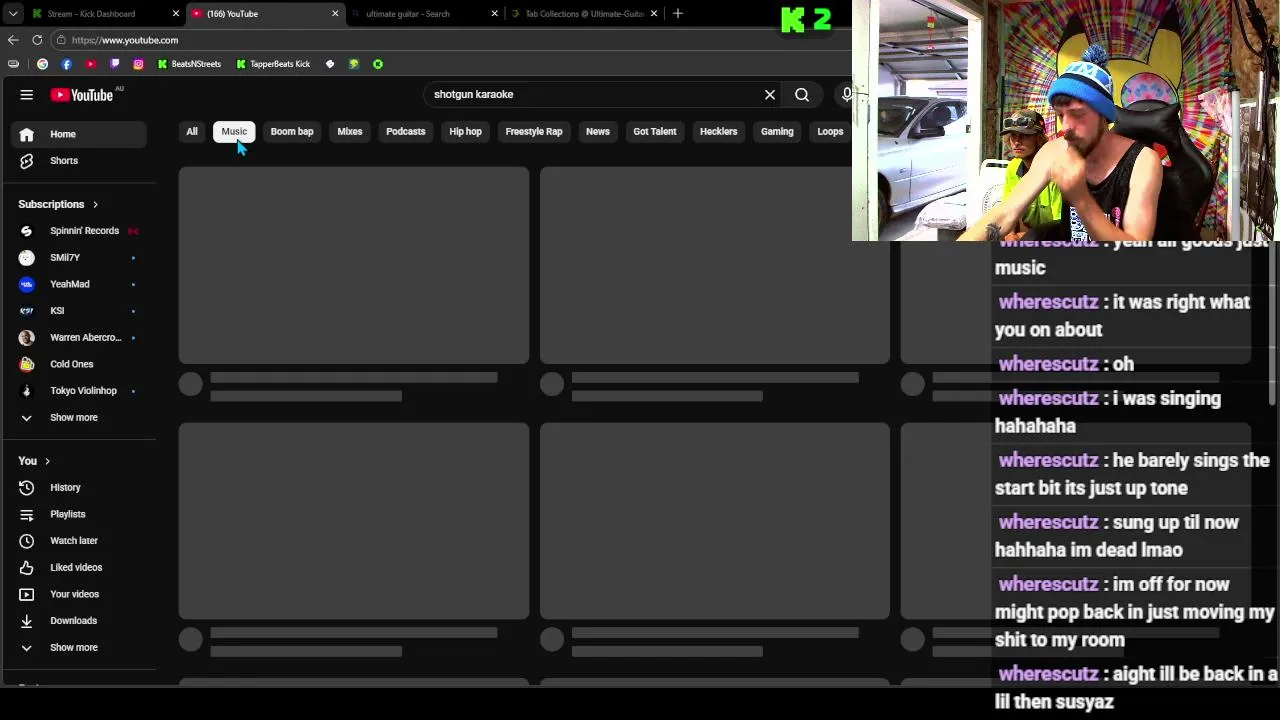Open Your videos in the sidebar
The image size is (1280, 720).
78,594
